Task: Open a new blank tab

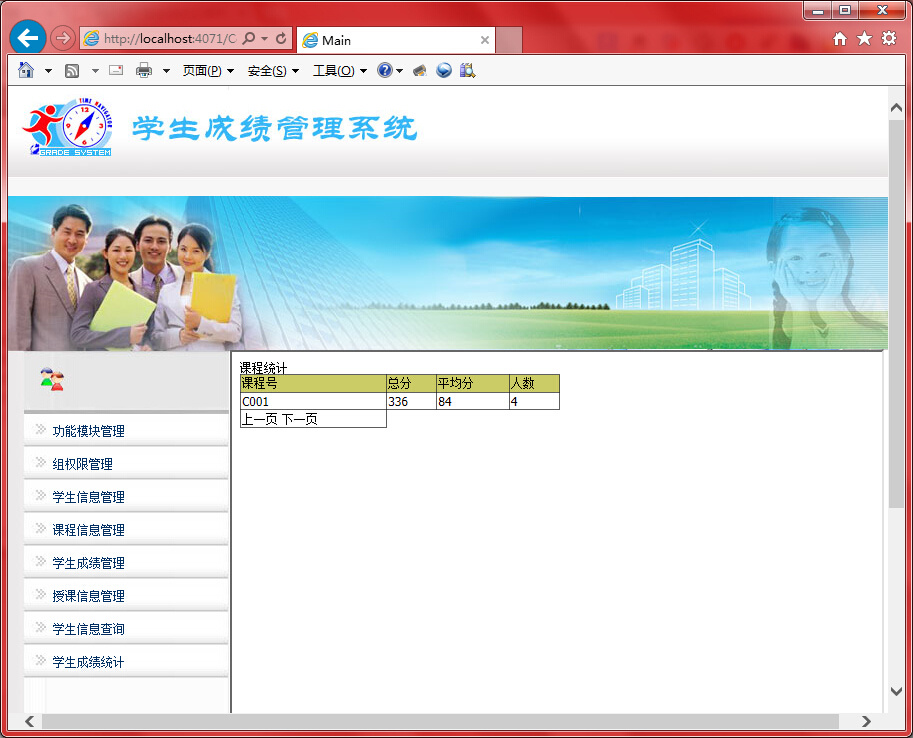Action: tap(509, 40)
